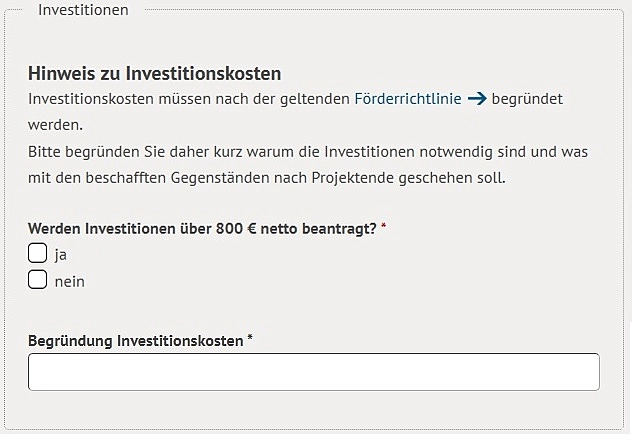Tick the "ja" checkbox

[38, 253]
